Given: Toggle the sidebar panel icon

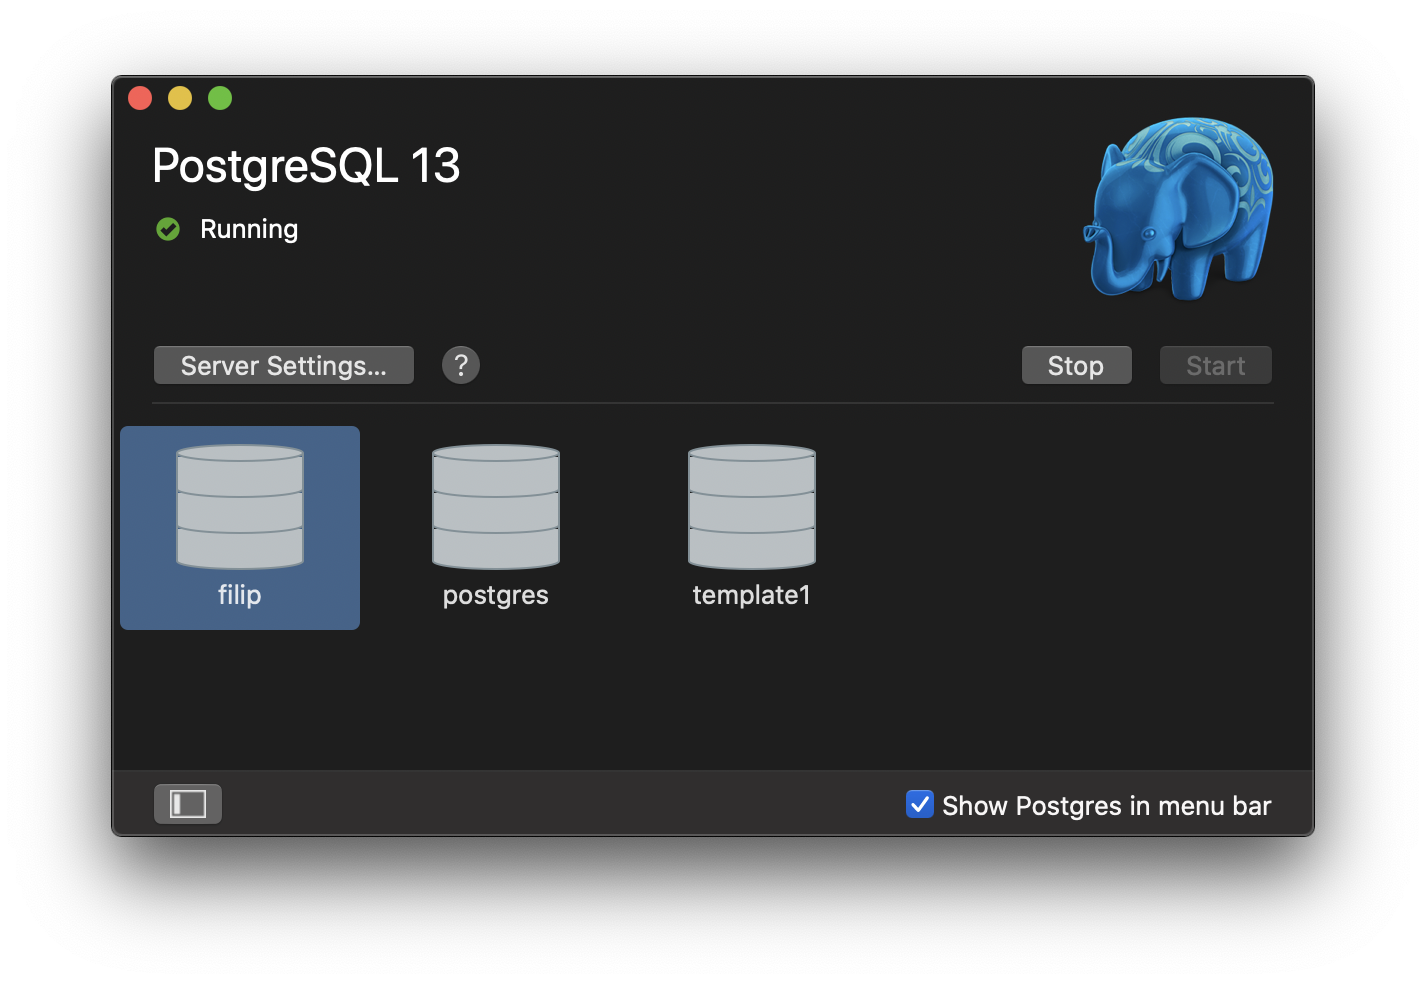Looking at the screenshot, I should pos(187,803).
